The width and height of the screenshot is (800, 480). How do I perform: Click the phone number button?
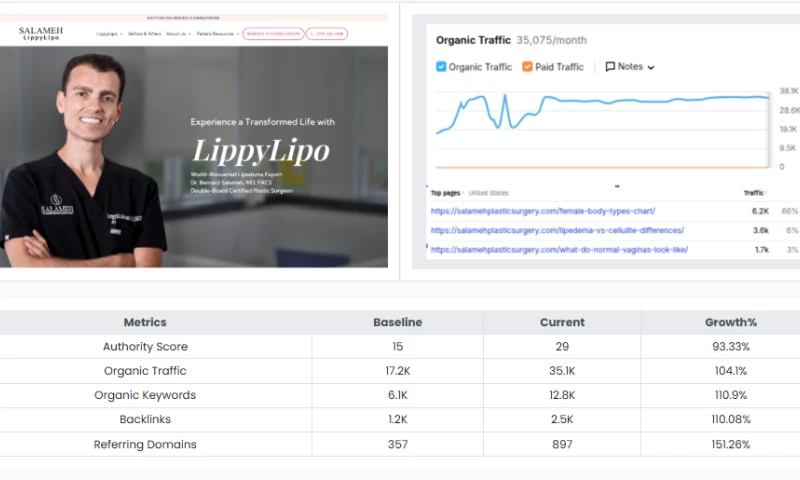pos(327,34)
